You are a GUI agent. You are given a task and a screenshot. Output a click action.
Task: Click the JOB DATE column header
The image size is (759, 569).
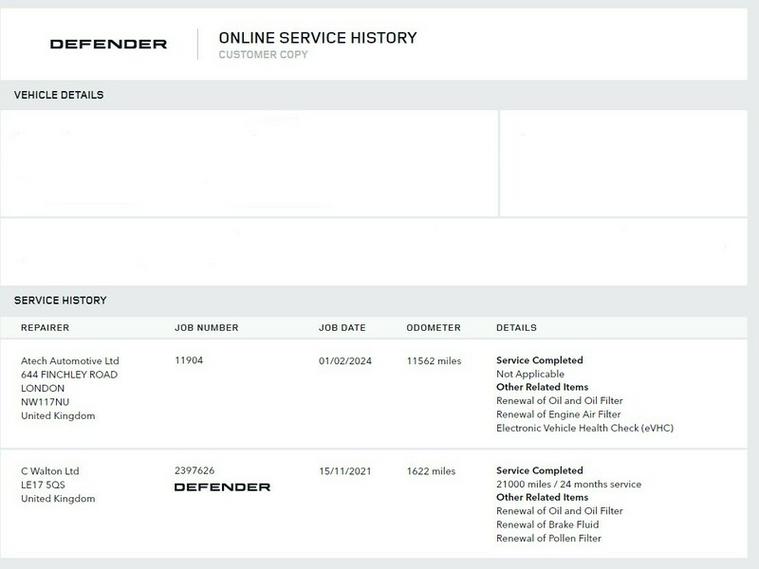click(x=342, y=328)
